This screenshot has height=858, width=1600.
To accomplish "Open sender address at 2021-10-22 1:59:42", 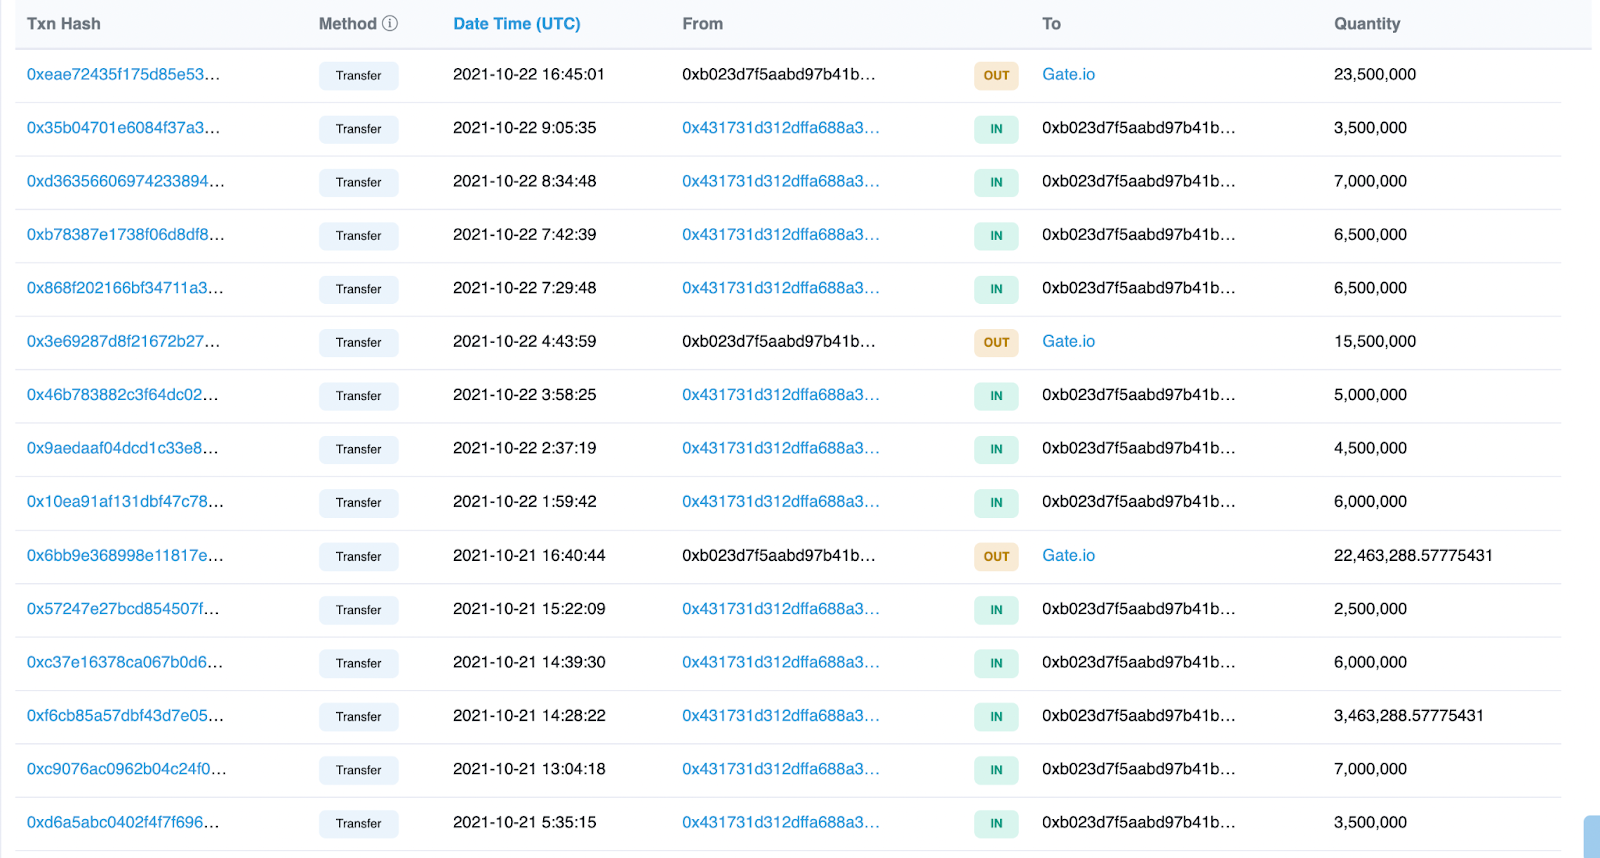I will (x=780, y=502).
